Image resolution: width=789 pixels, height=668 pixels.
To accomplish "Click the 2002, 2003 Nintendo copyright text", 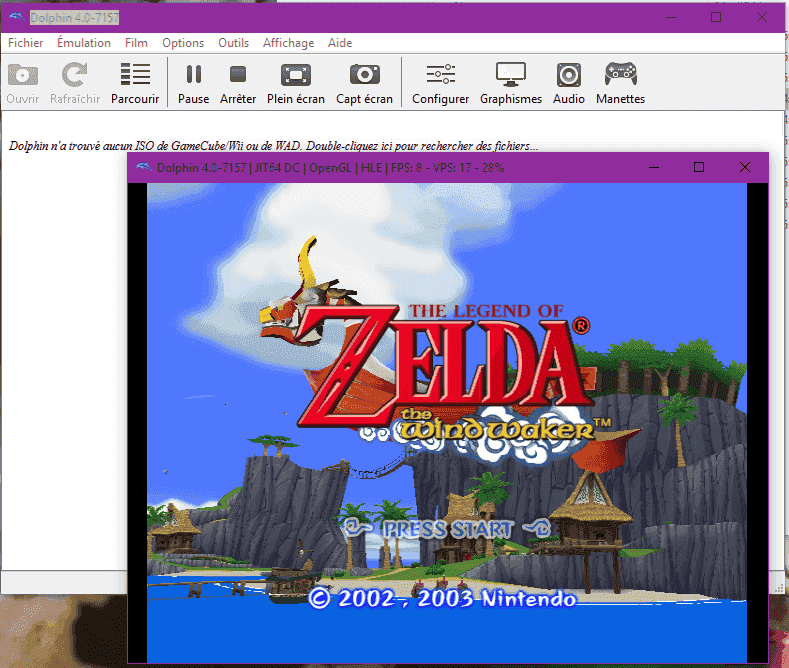I will pyautogui.click(x=442, y=599).
